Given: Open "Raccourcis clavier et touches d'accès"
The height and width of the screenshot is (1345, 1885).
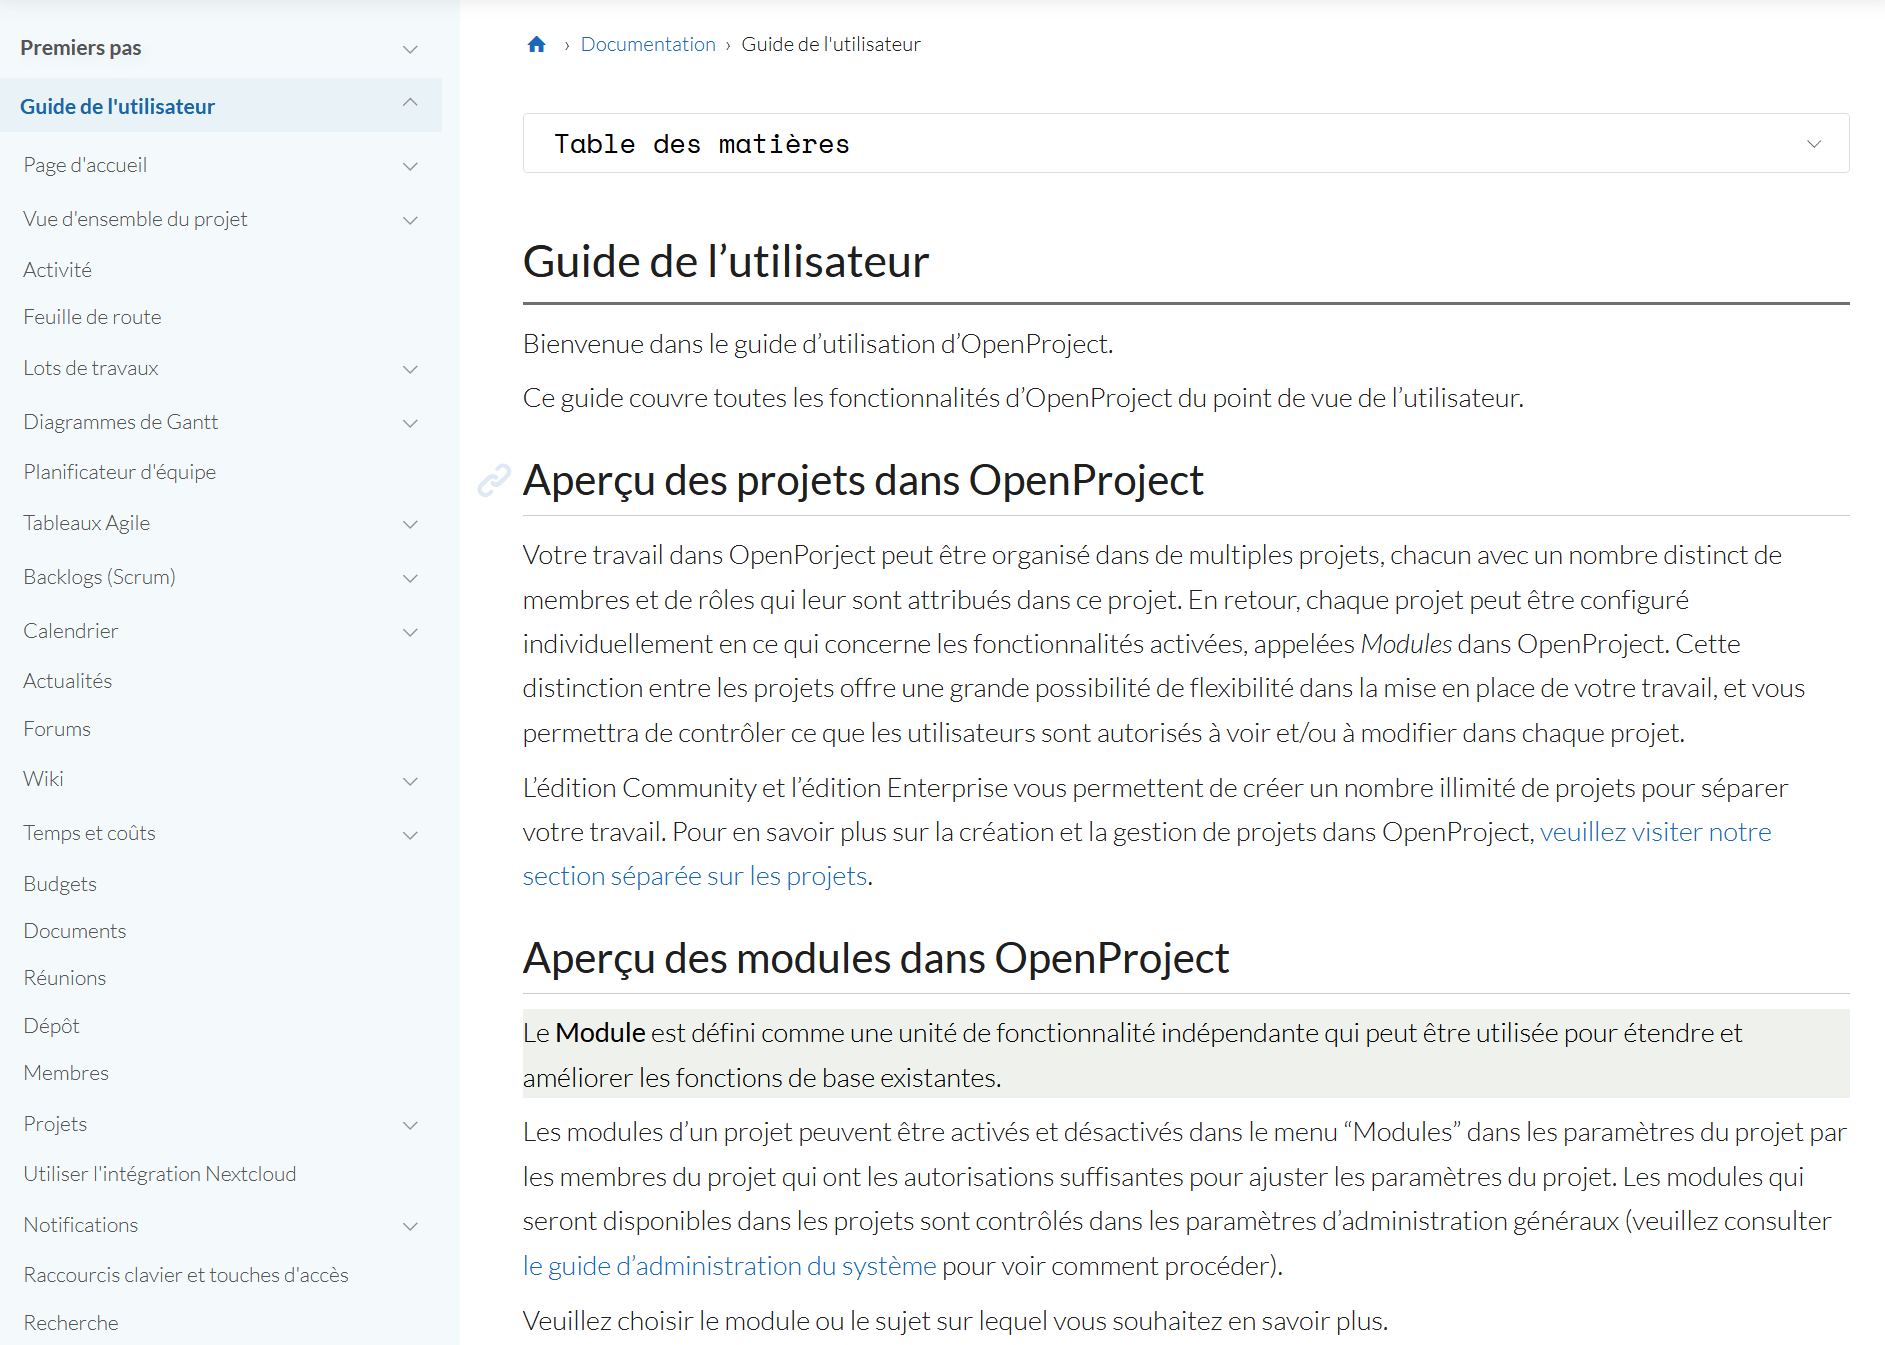Looking at the screenshot, I should coord(185,1274).
